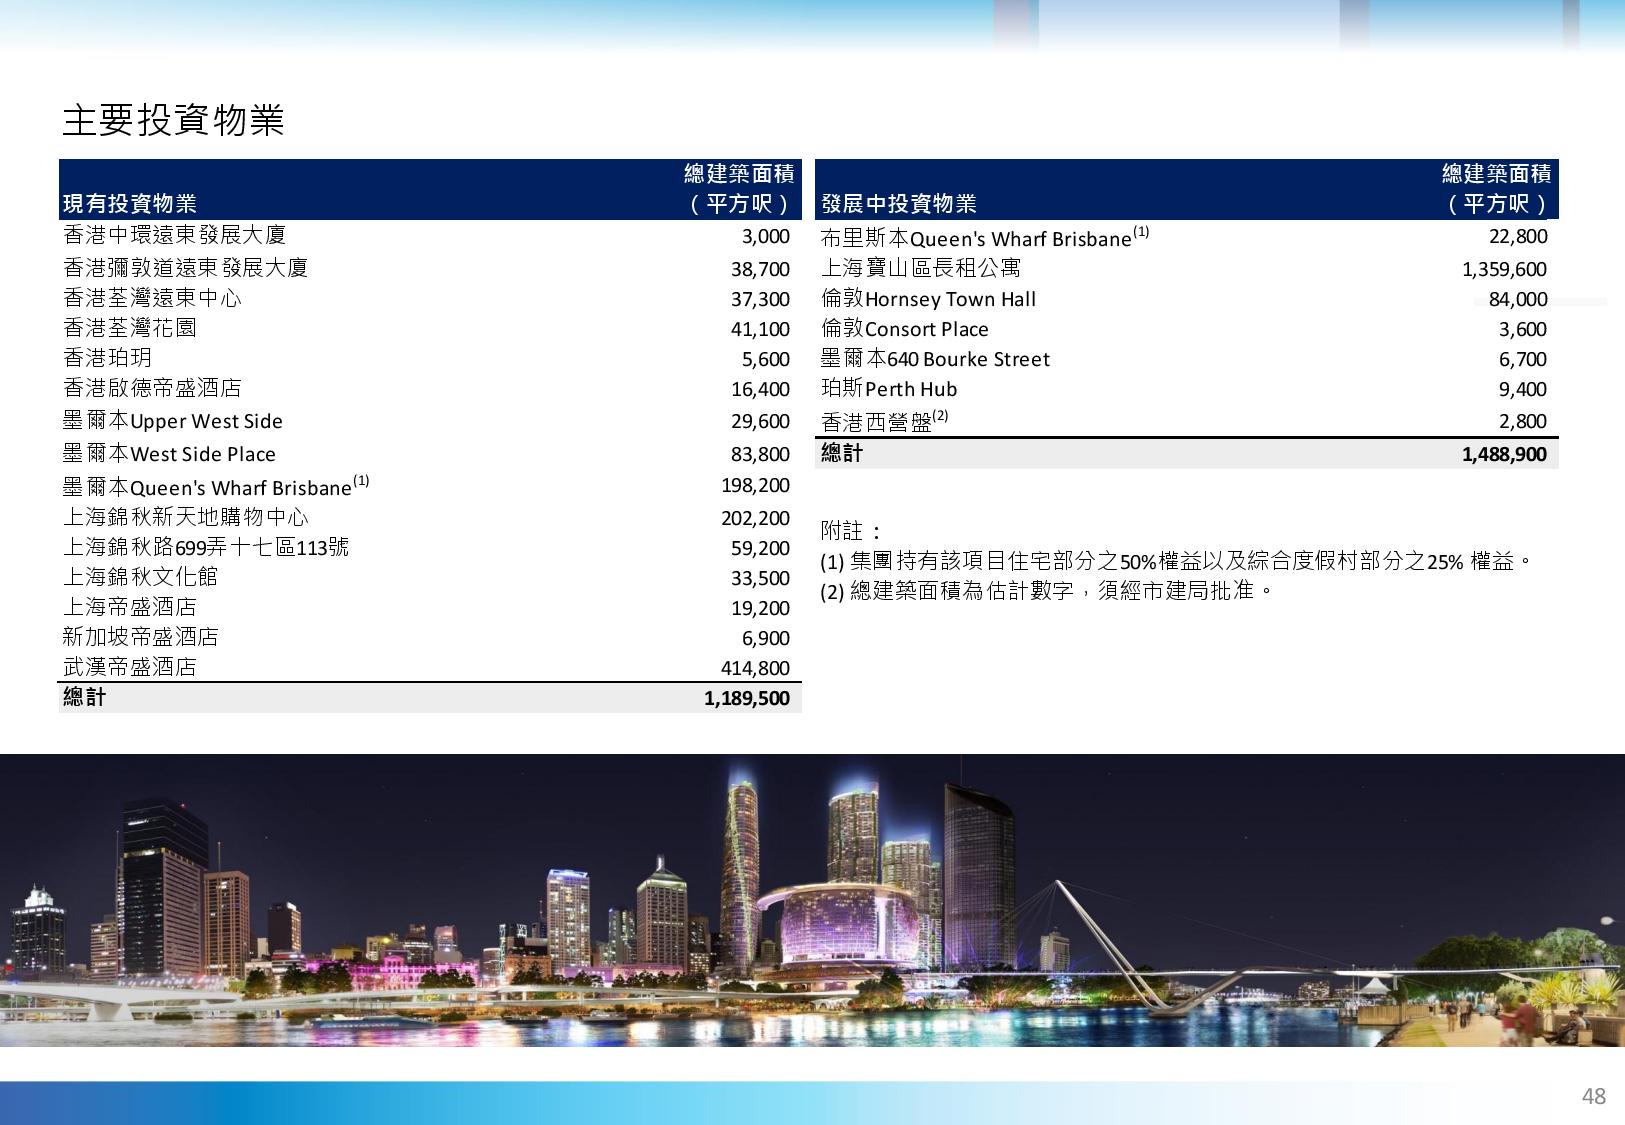Select the value 5,600

click(765, 359)
